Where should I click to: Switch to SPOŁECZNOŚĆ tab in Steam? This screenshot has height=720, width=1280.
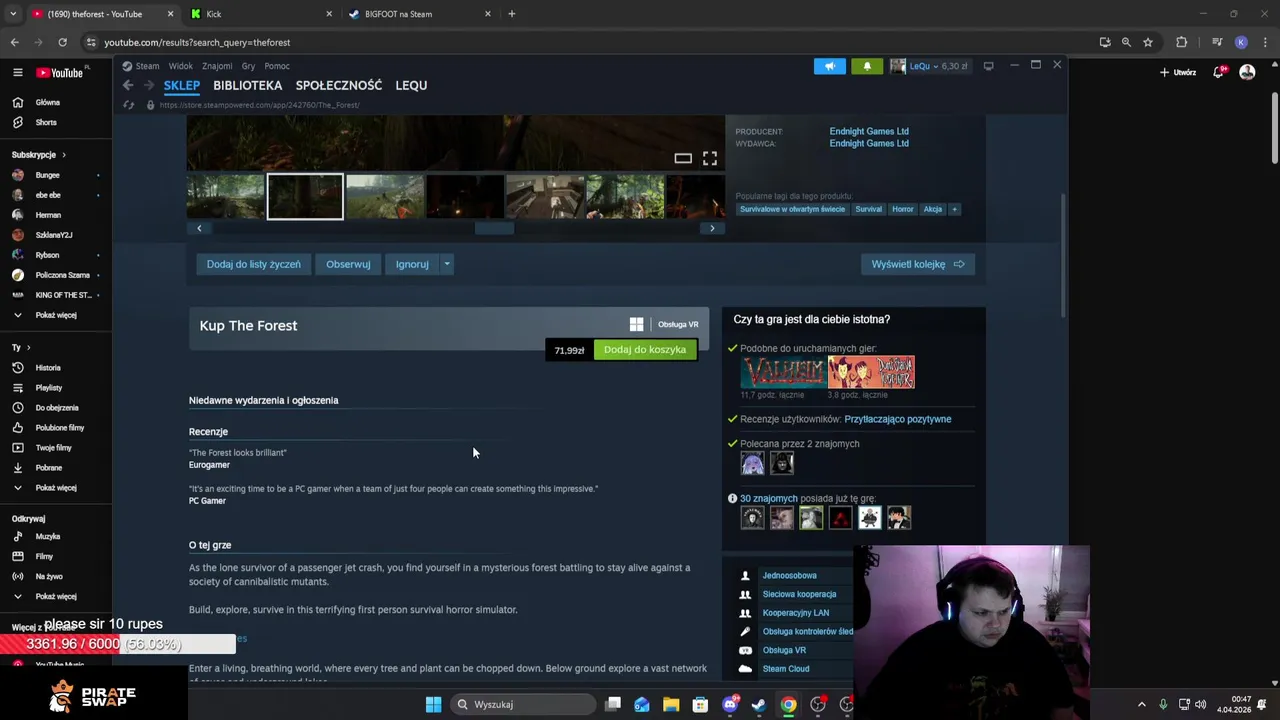(x=339, y=85)
